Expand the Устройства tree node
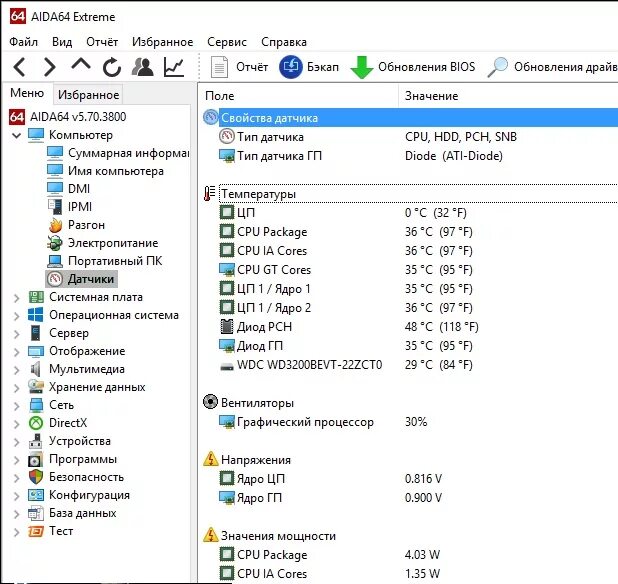This screenshot has width=618, height=584. pos(16,442)
